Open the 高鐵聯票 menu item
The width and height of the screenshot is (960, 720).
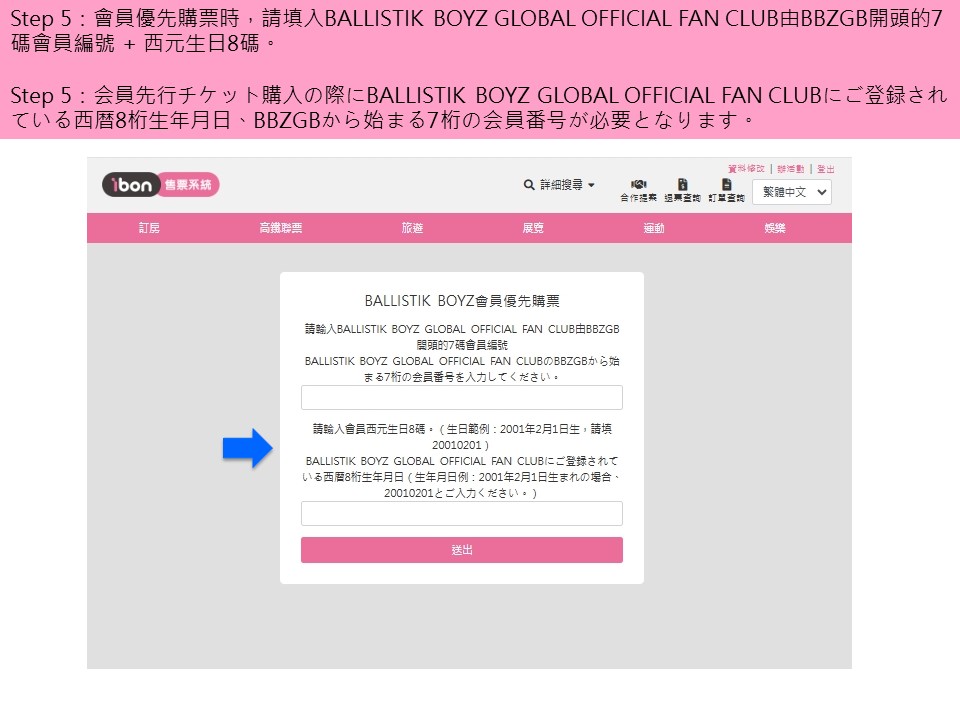(x=281, y=228)
